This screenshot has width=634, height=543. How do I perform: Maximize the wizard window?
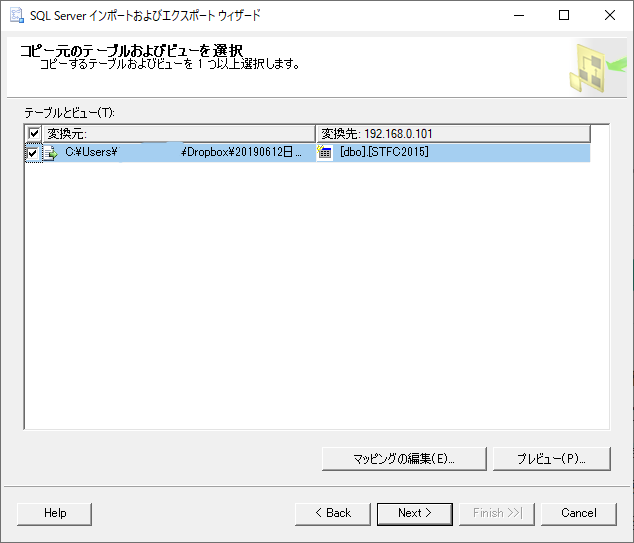tap(564, 16)
